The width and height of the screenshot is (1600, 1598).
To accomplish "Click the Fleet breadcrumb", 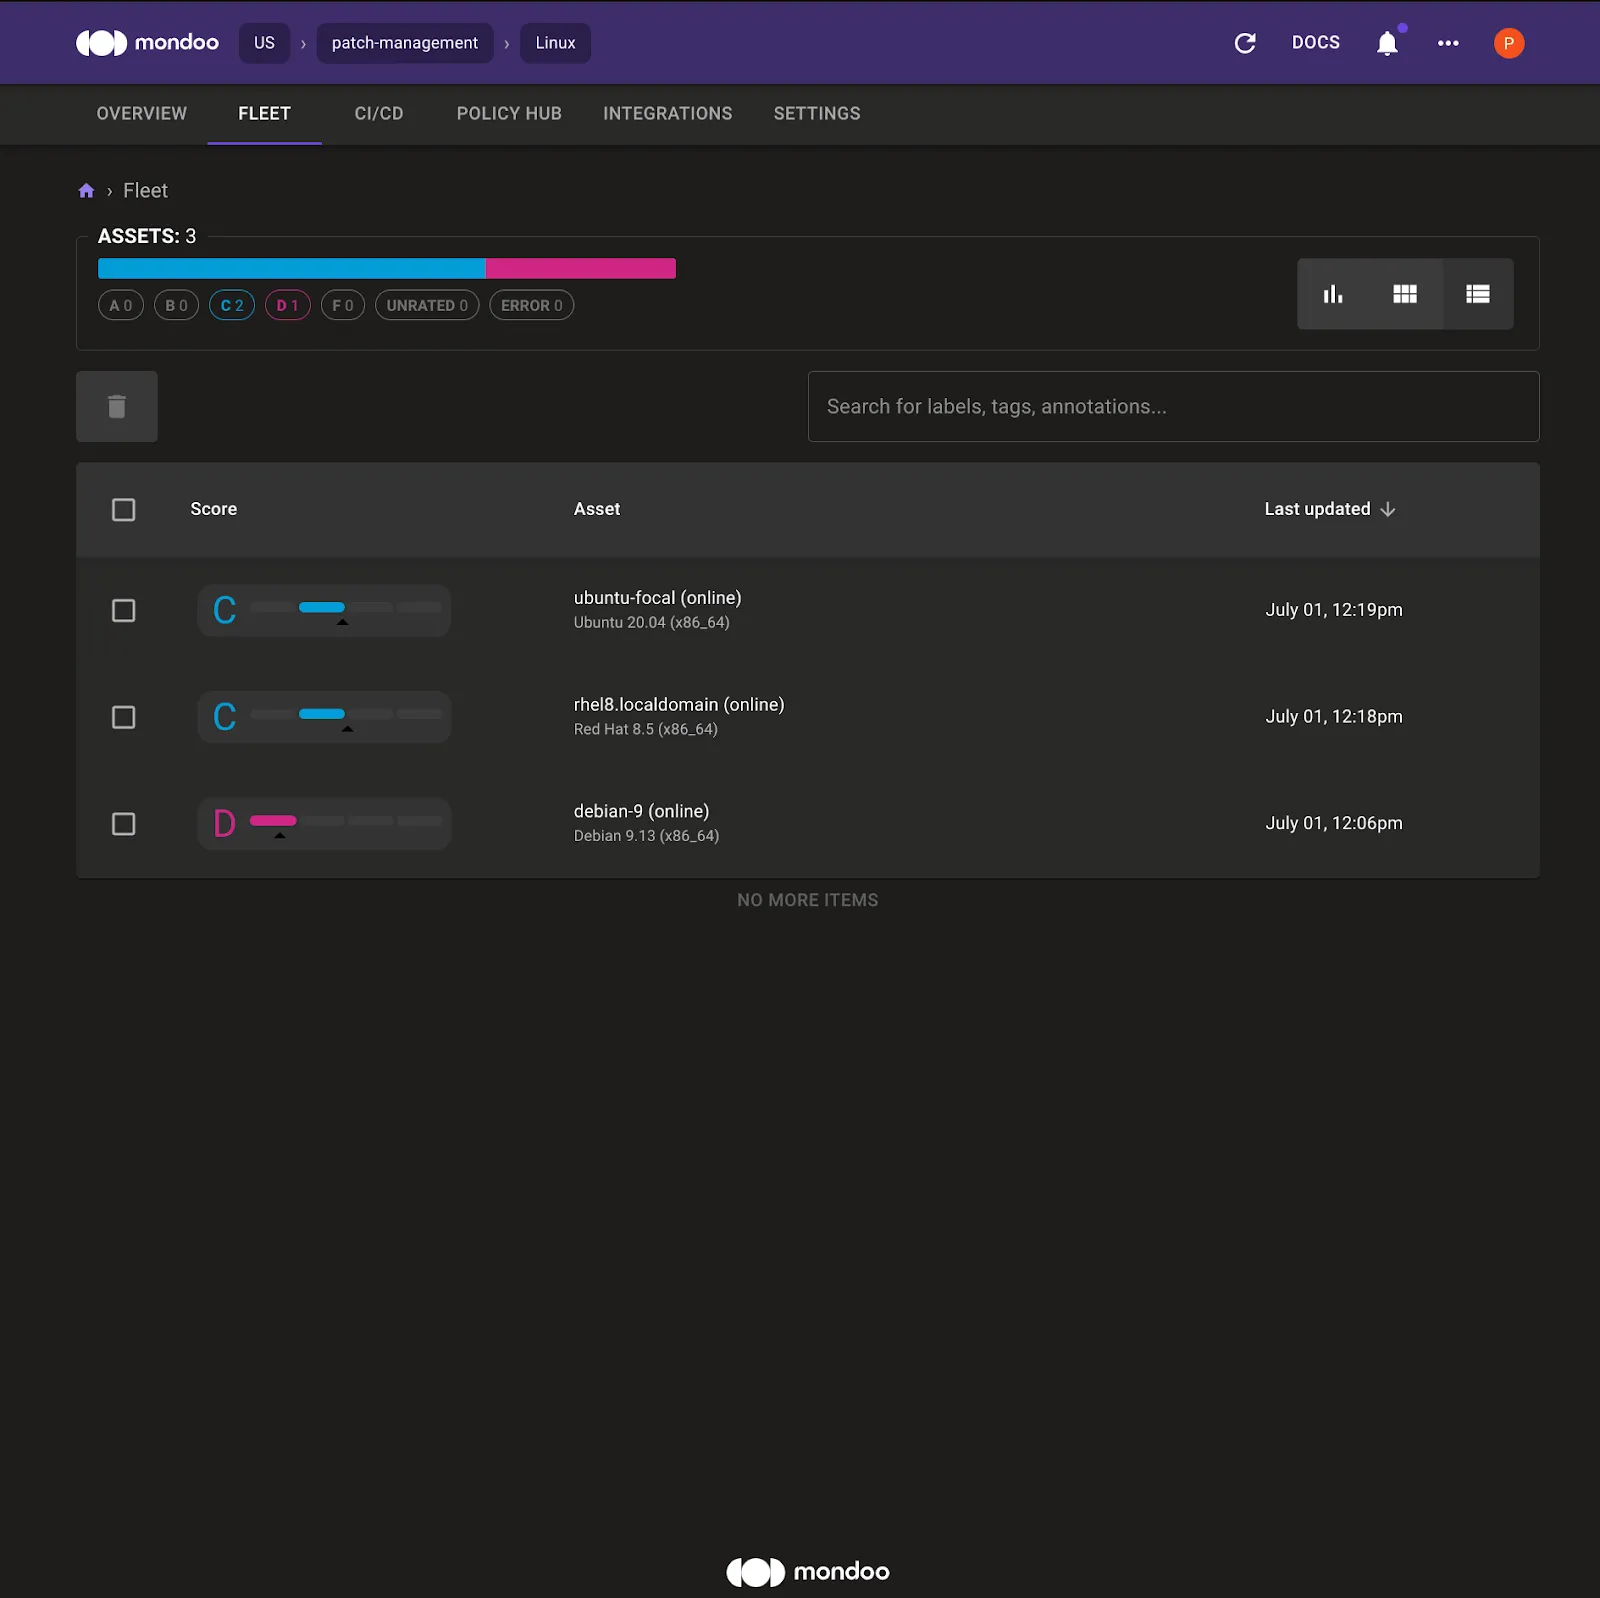I will pos(145,191).
